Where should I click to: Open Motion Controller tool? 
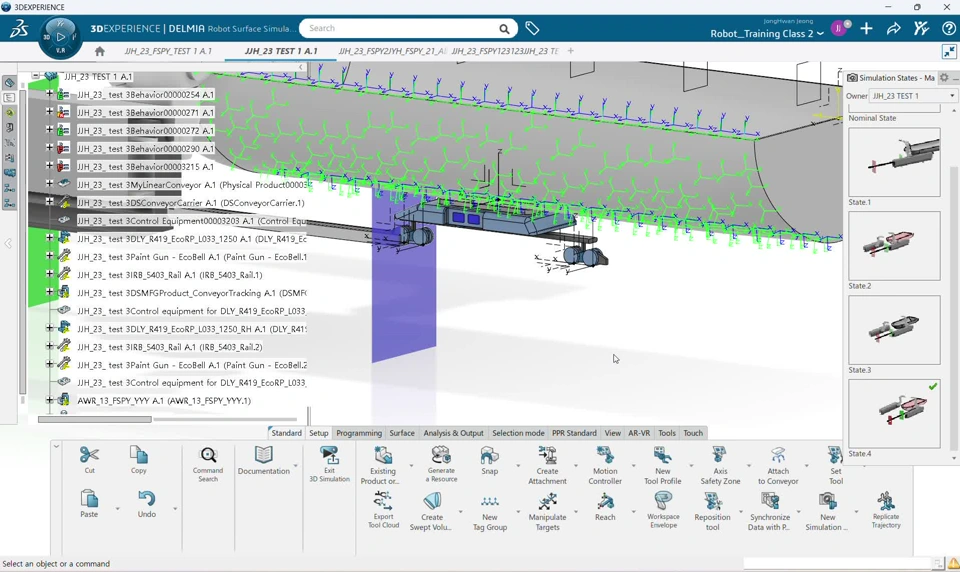(605, 455)
